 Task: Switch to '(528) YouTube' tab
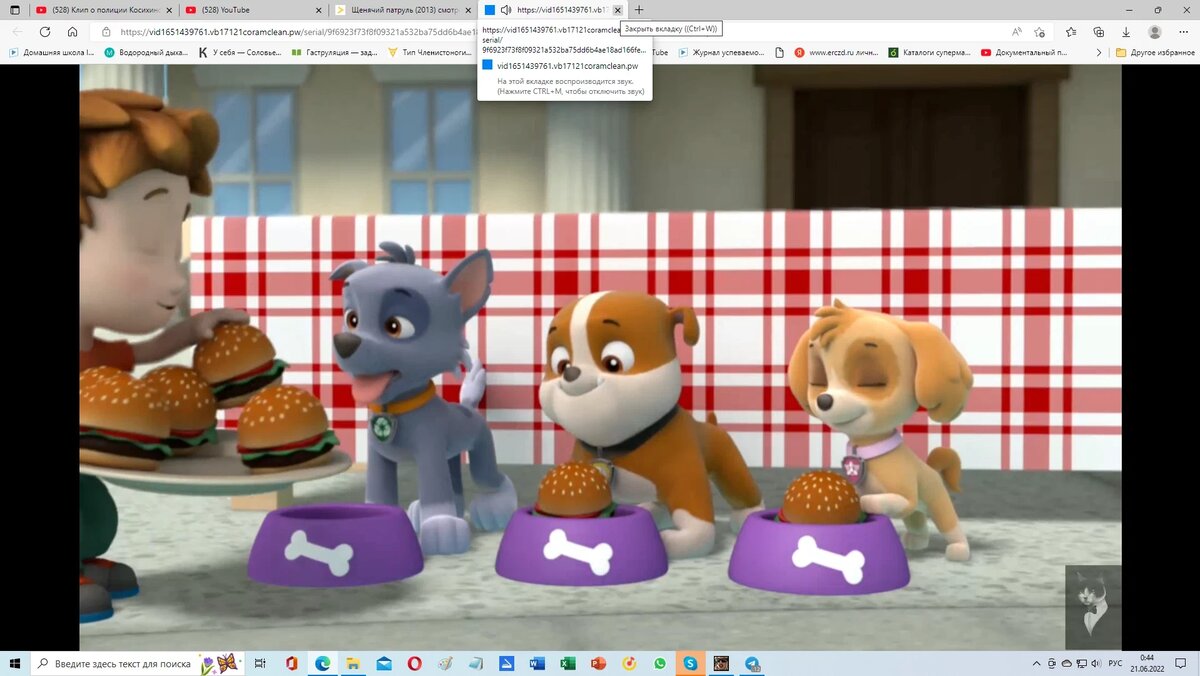coord(252,10)
